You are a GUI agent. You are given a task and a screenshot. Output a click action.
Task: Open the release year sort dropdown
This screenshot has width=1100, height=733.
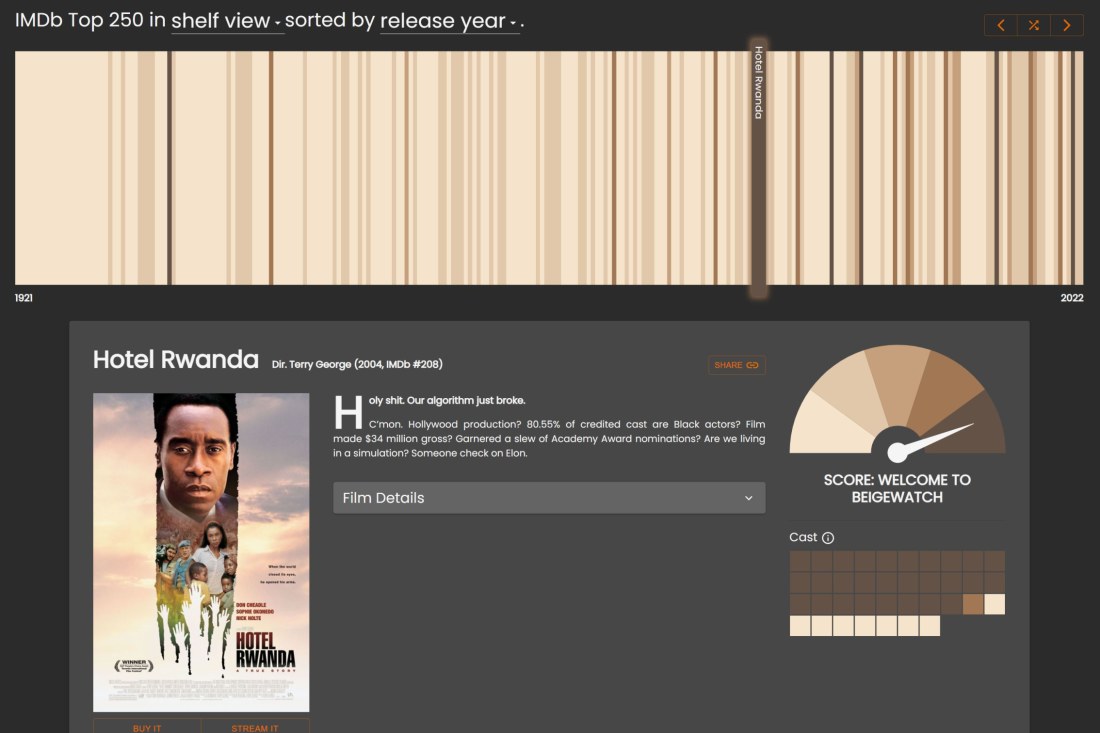click(449, 21)
